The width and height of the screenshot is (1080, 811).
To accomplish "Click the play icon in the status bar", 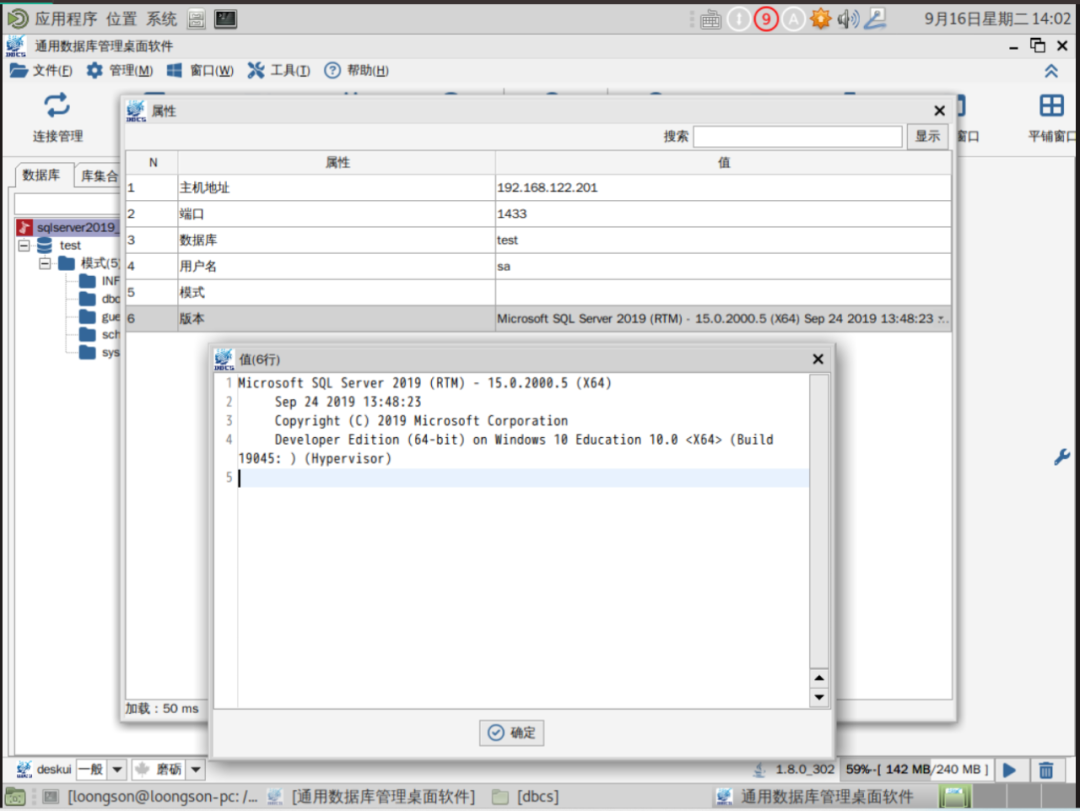I will tap(1010, 770).
